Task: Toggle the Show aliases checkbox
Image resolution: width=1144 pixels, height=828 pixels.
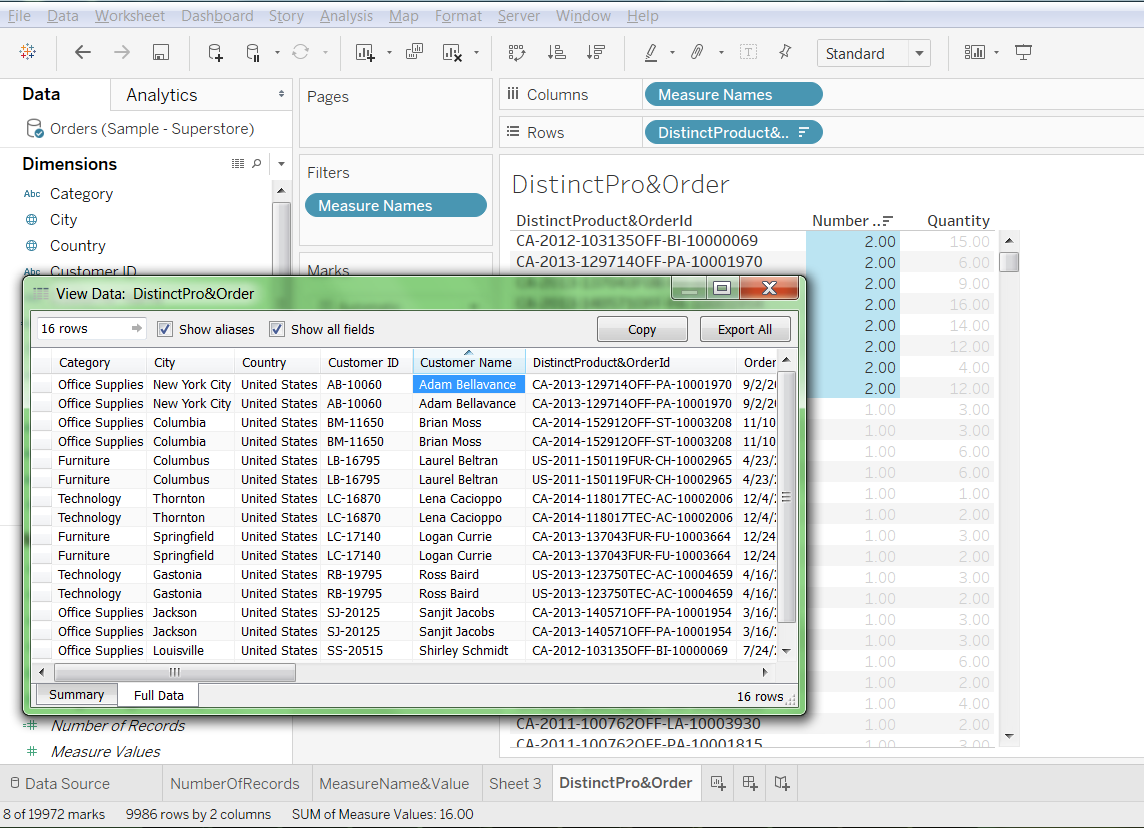Action: point(165,329)
